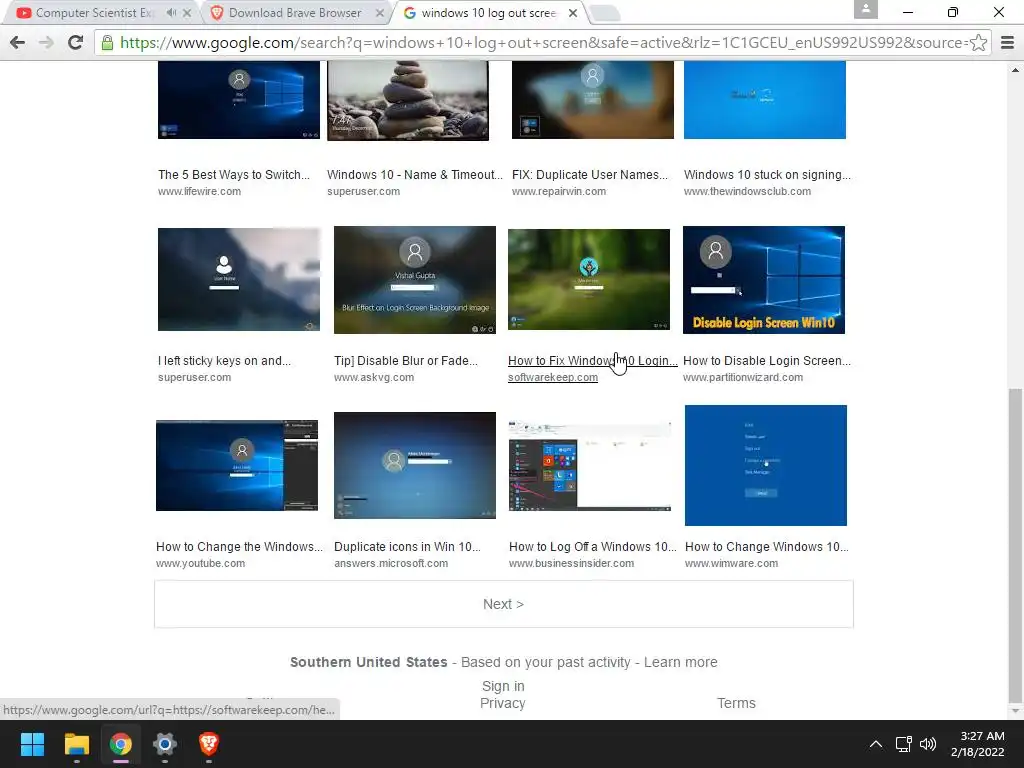
Task: Open the Chrome hamburger menu
Action: [x=1007, y=43]
